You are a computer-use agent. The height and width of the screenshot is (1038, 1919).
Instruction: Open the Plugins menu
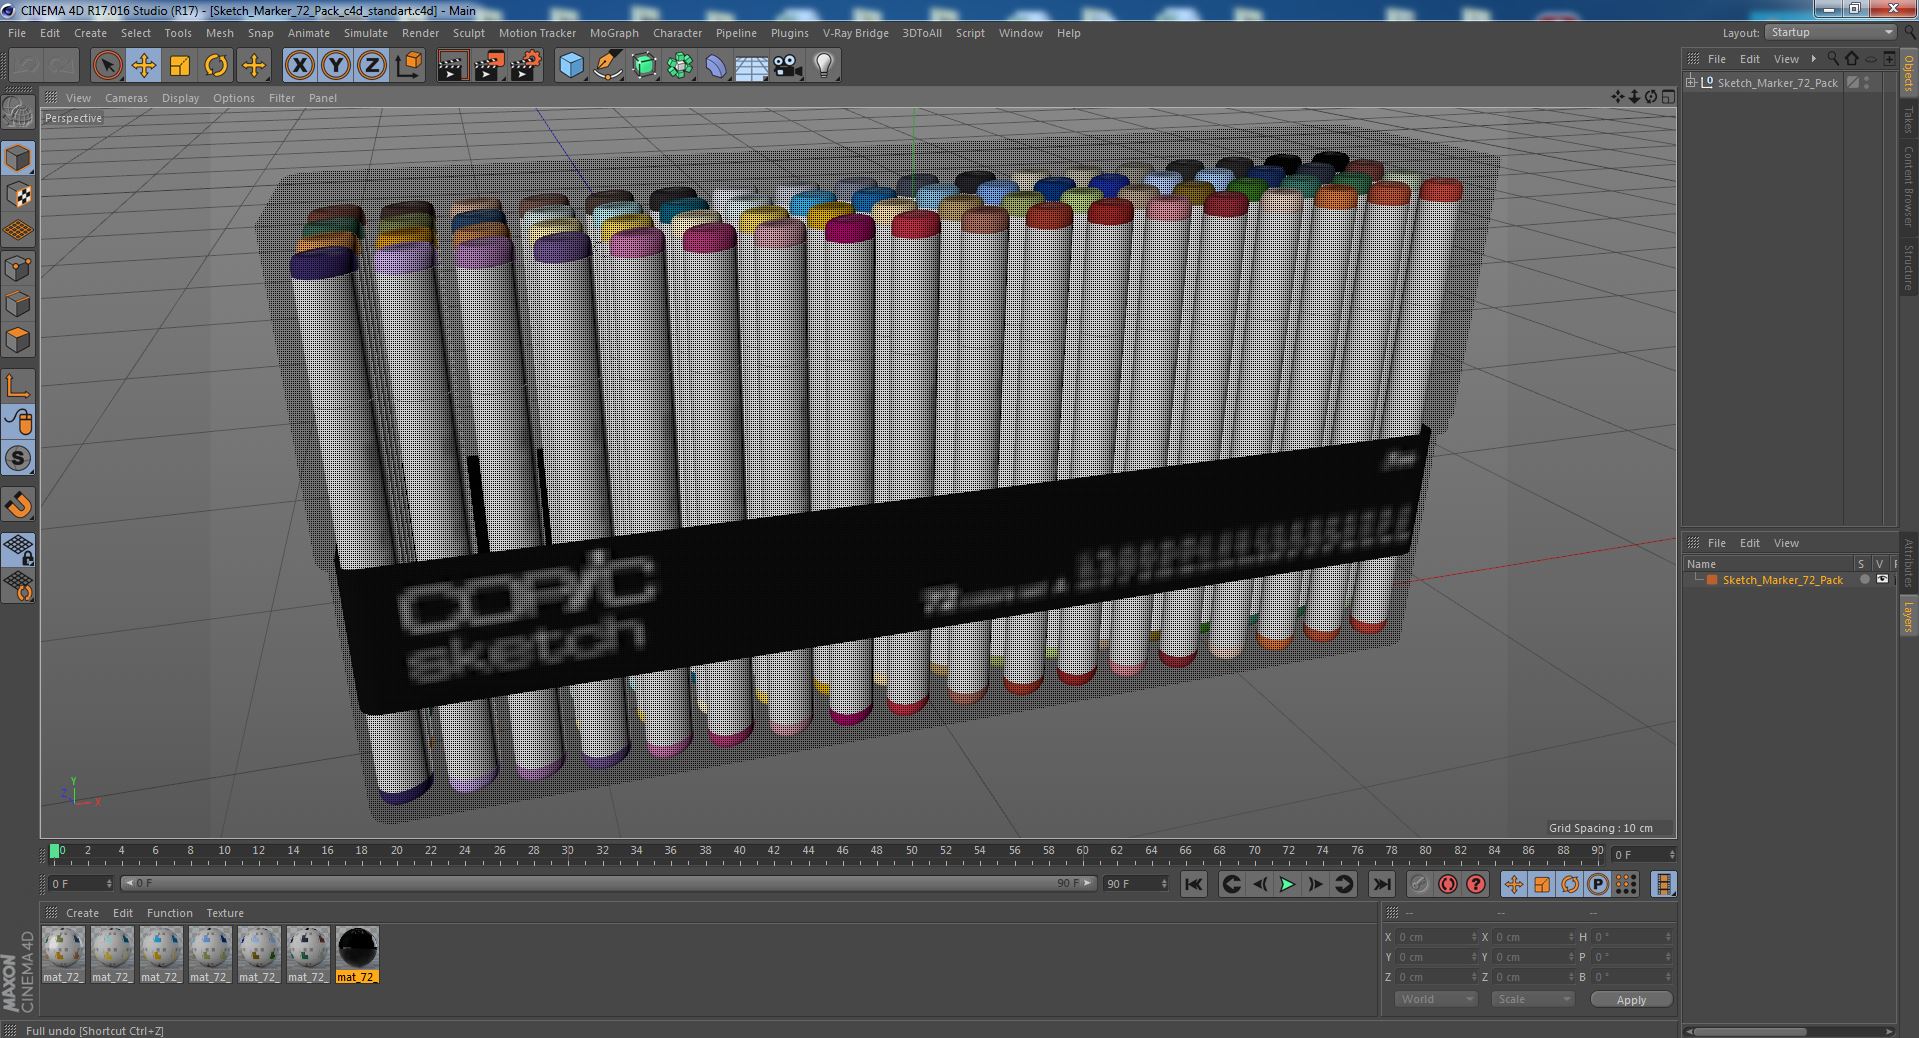(x=789, y=33)
